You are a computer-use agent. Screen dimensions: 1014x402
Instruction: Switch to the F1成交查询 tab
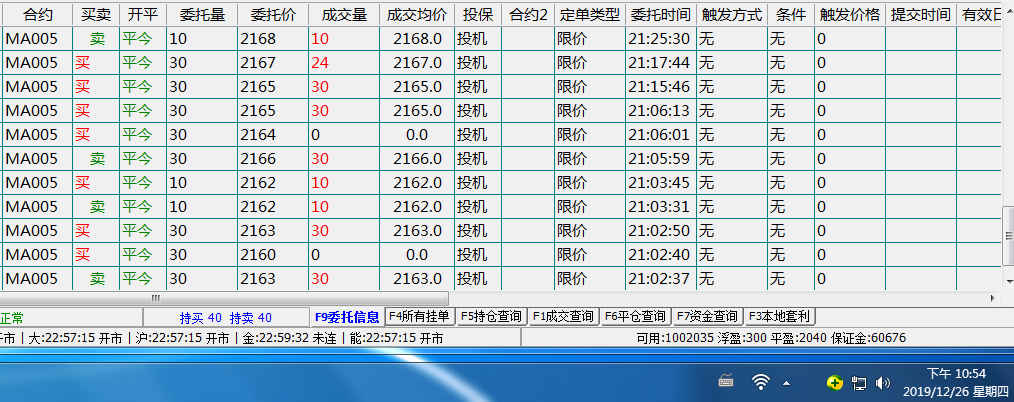[563, 316]
